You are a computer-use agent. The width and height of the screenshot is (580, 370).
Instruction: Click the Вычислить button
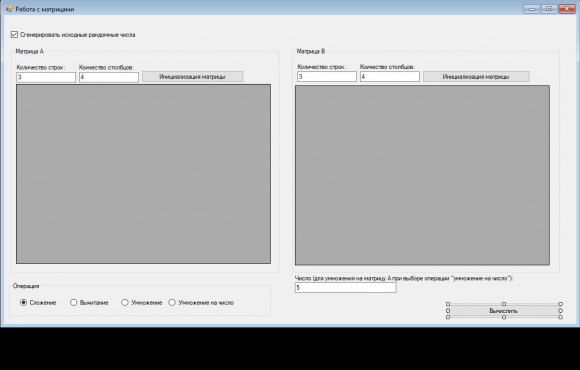[x=504, y=311]
